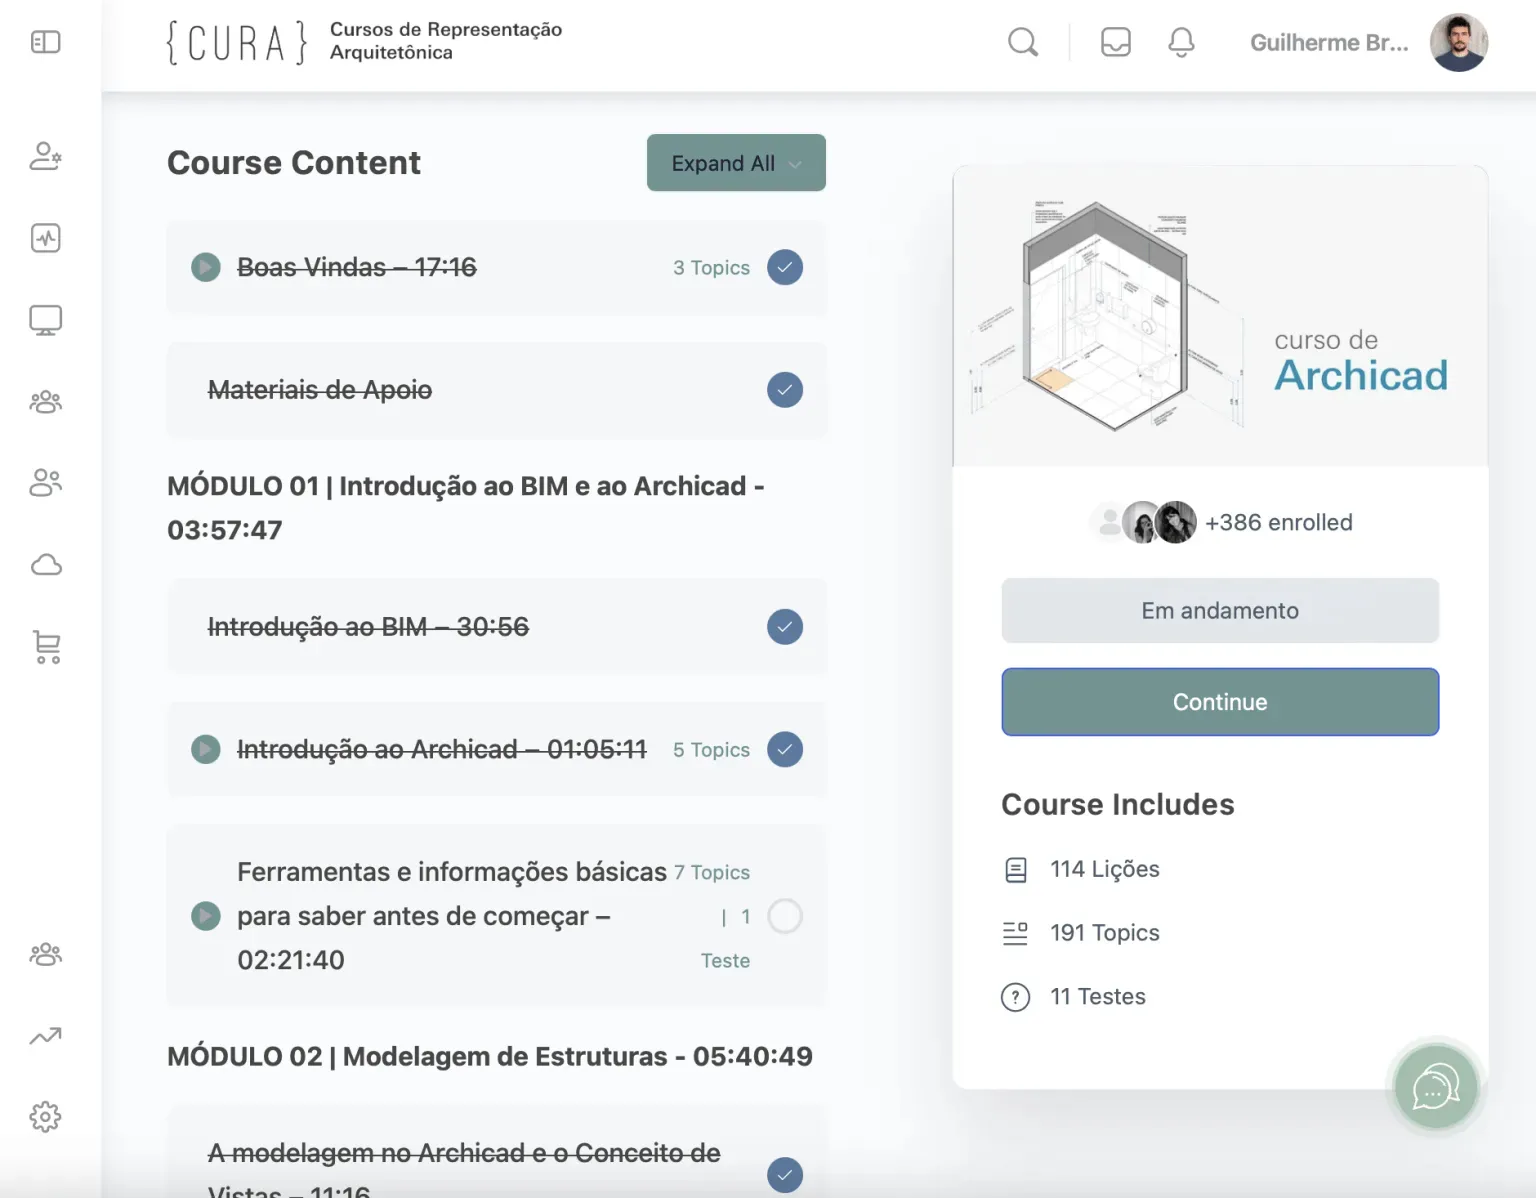This screenshot has height=1198, width=1536.
Task: Click enrolled students avatars
Action: pyautogui.click(x=1143, y=522)
